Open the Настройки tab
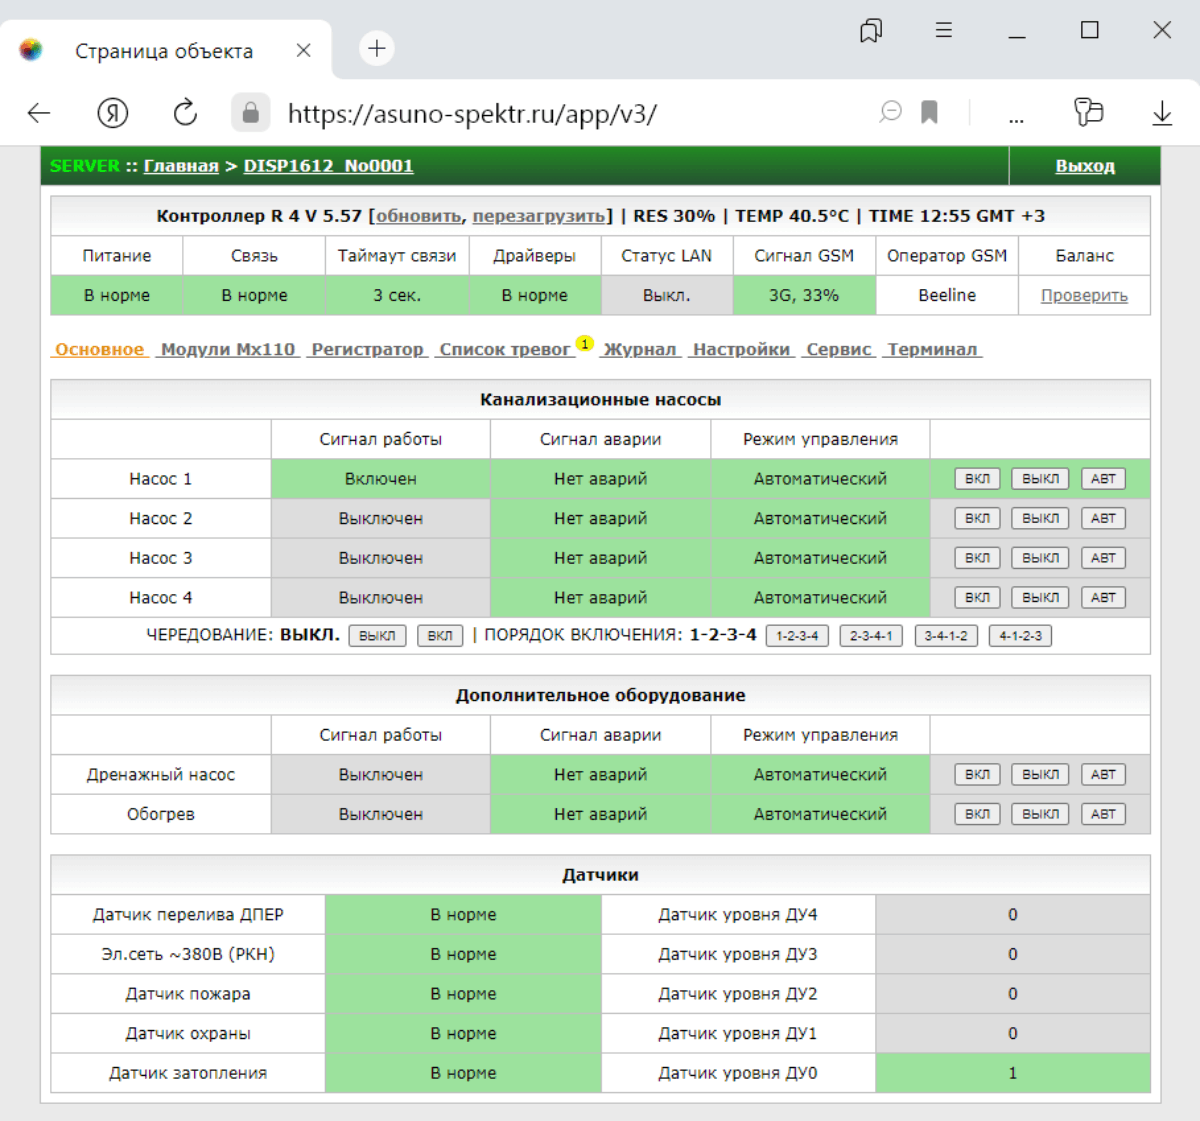1200x1121 pixels. 741,349
